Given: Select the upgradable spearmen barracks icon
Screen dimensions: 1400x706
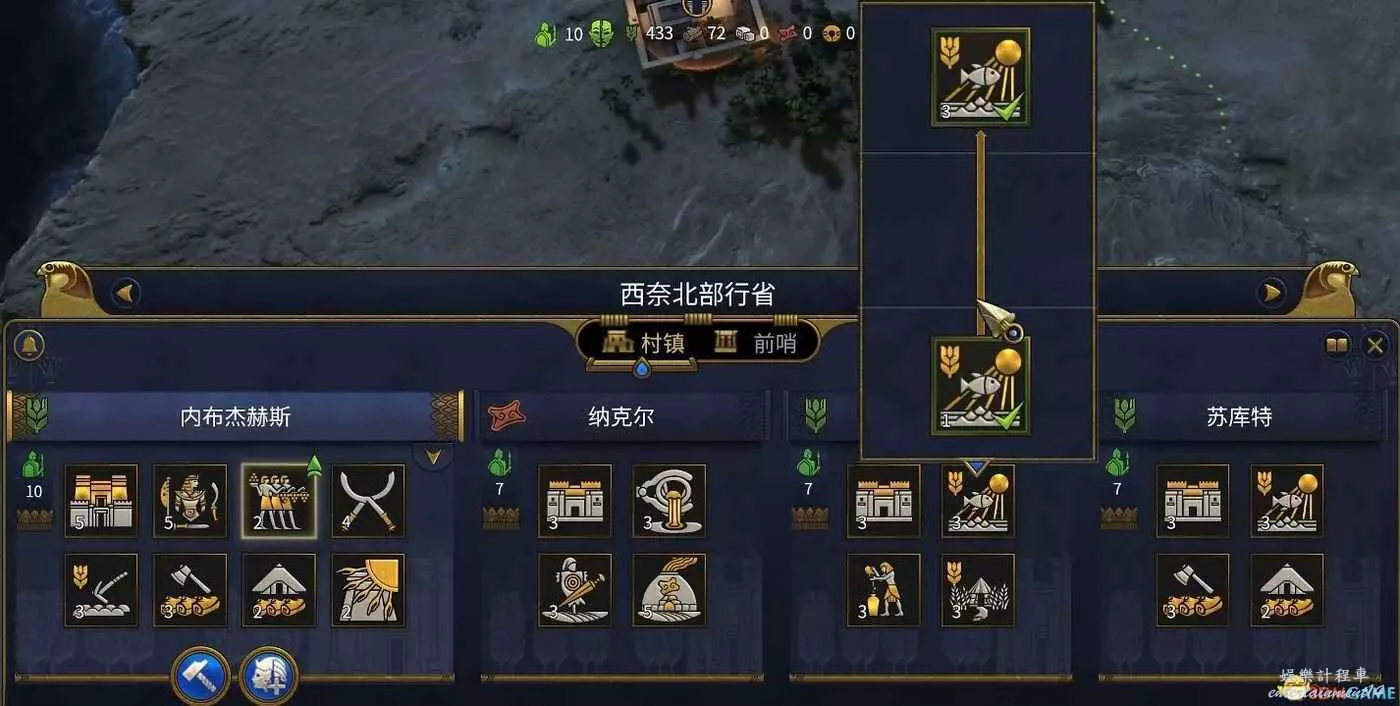Looking at the screenshot, I should click(x=279, y=501).
